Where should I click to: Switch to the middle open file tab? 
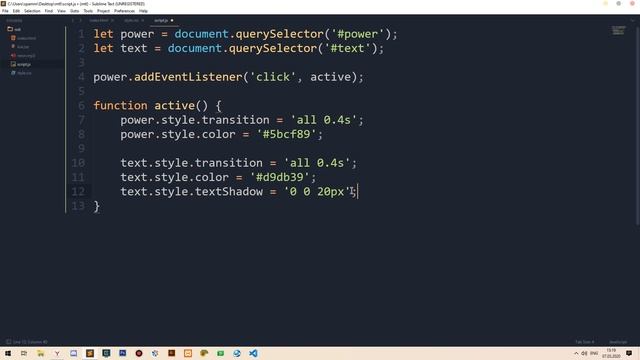[x=131, y=20]
